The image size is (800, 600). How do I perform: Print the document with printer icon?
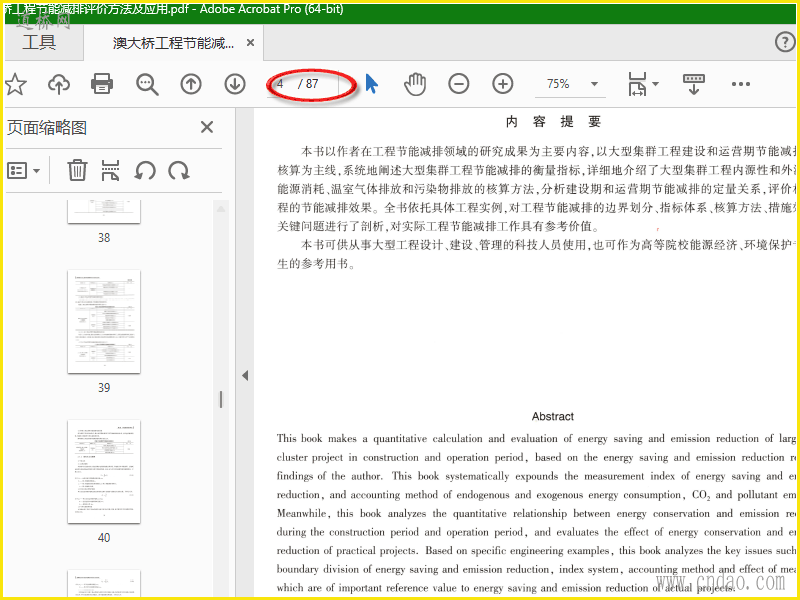click(x=102, y=84)
